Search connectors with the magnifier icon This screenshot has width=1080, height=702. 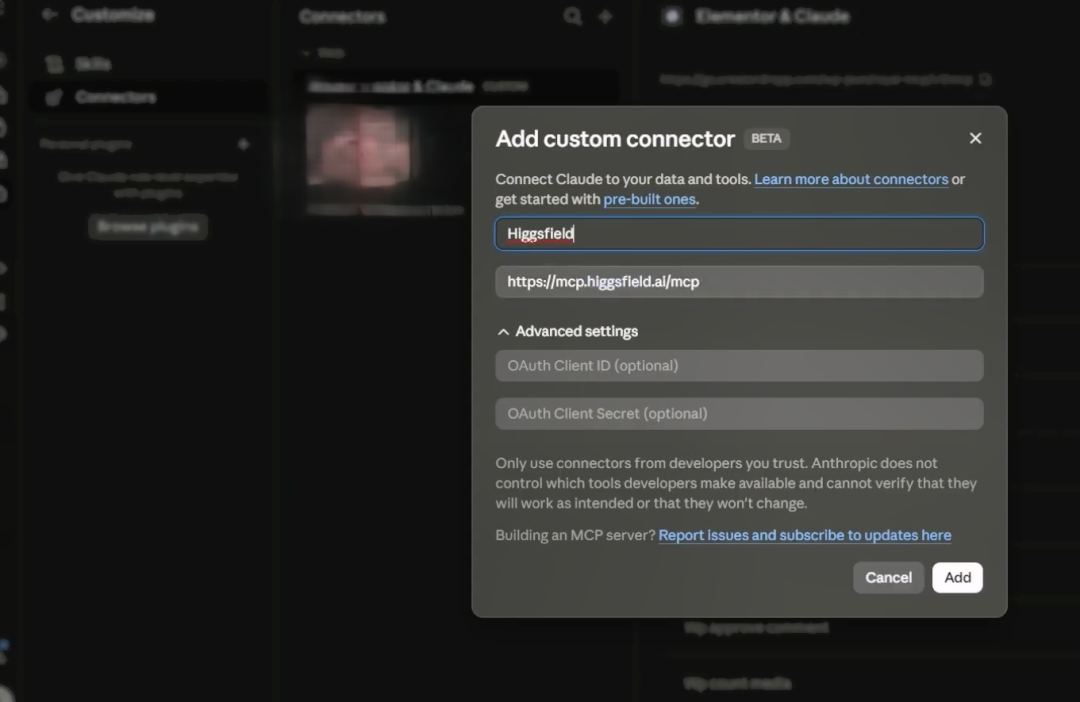click(572, 16)
